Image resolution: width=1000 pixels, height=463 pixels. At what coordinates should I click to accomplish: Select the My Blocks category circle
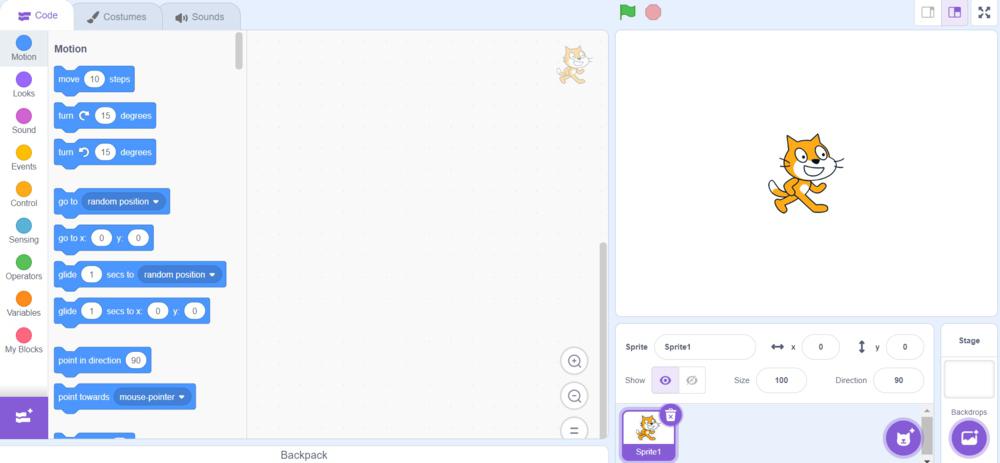point(24,335)
